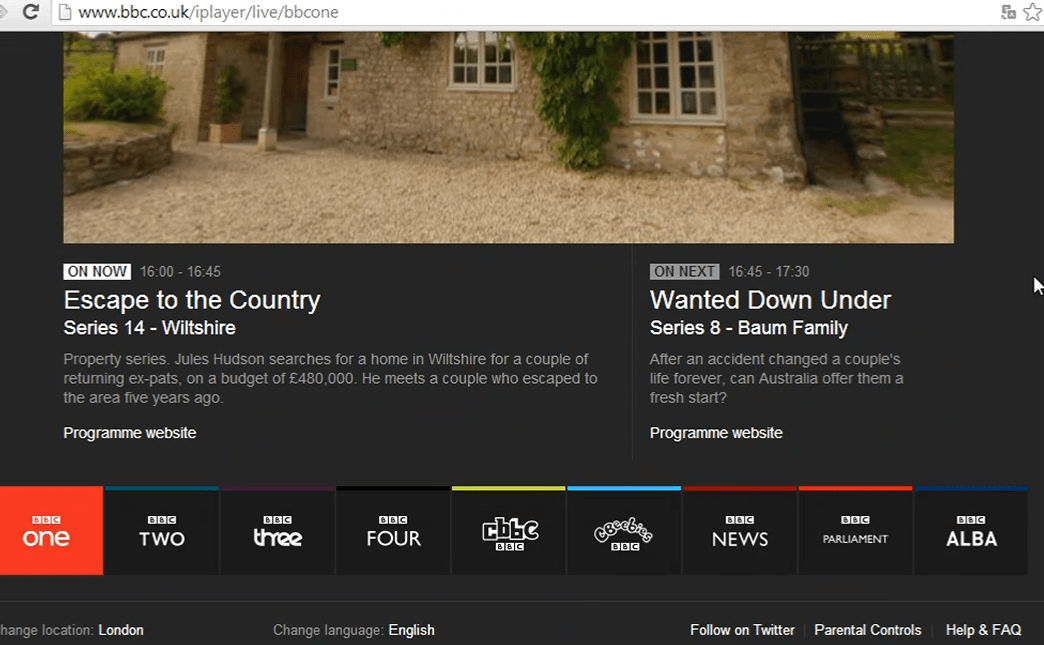Switch to the BBC Two channel
The height and width of the screenshot is (645, 1044).
click(x=162, y=531)
